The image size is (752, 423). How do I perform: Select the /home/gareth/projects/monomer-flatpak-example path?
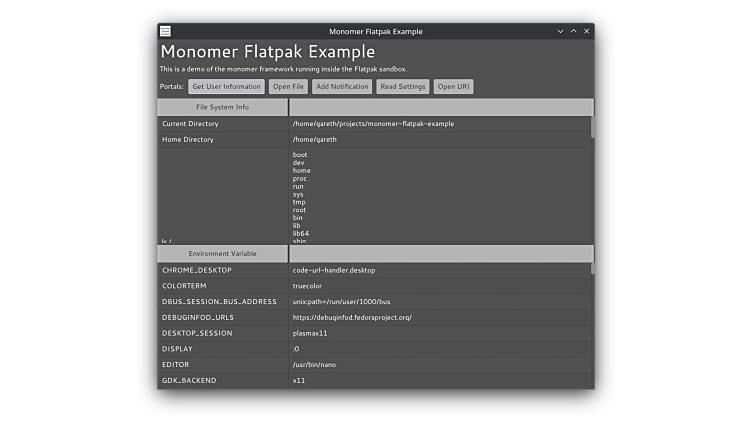(x=373, y=124)
